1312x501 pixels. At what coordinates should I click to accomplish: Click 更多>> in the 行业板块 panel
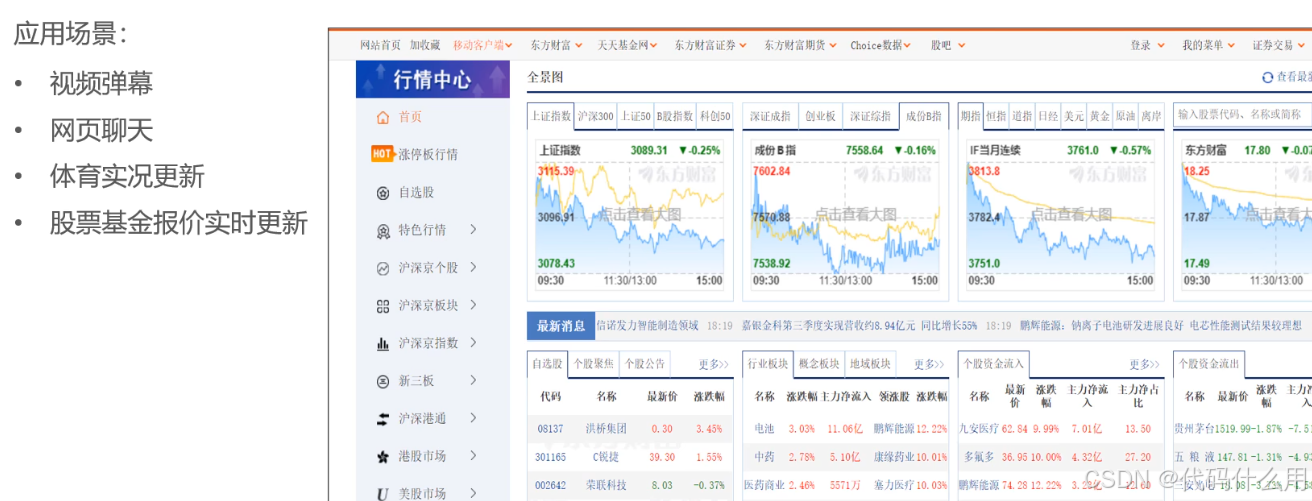[929, 365]
